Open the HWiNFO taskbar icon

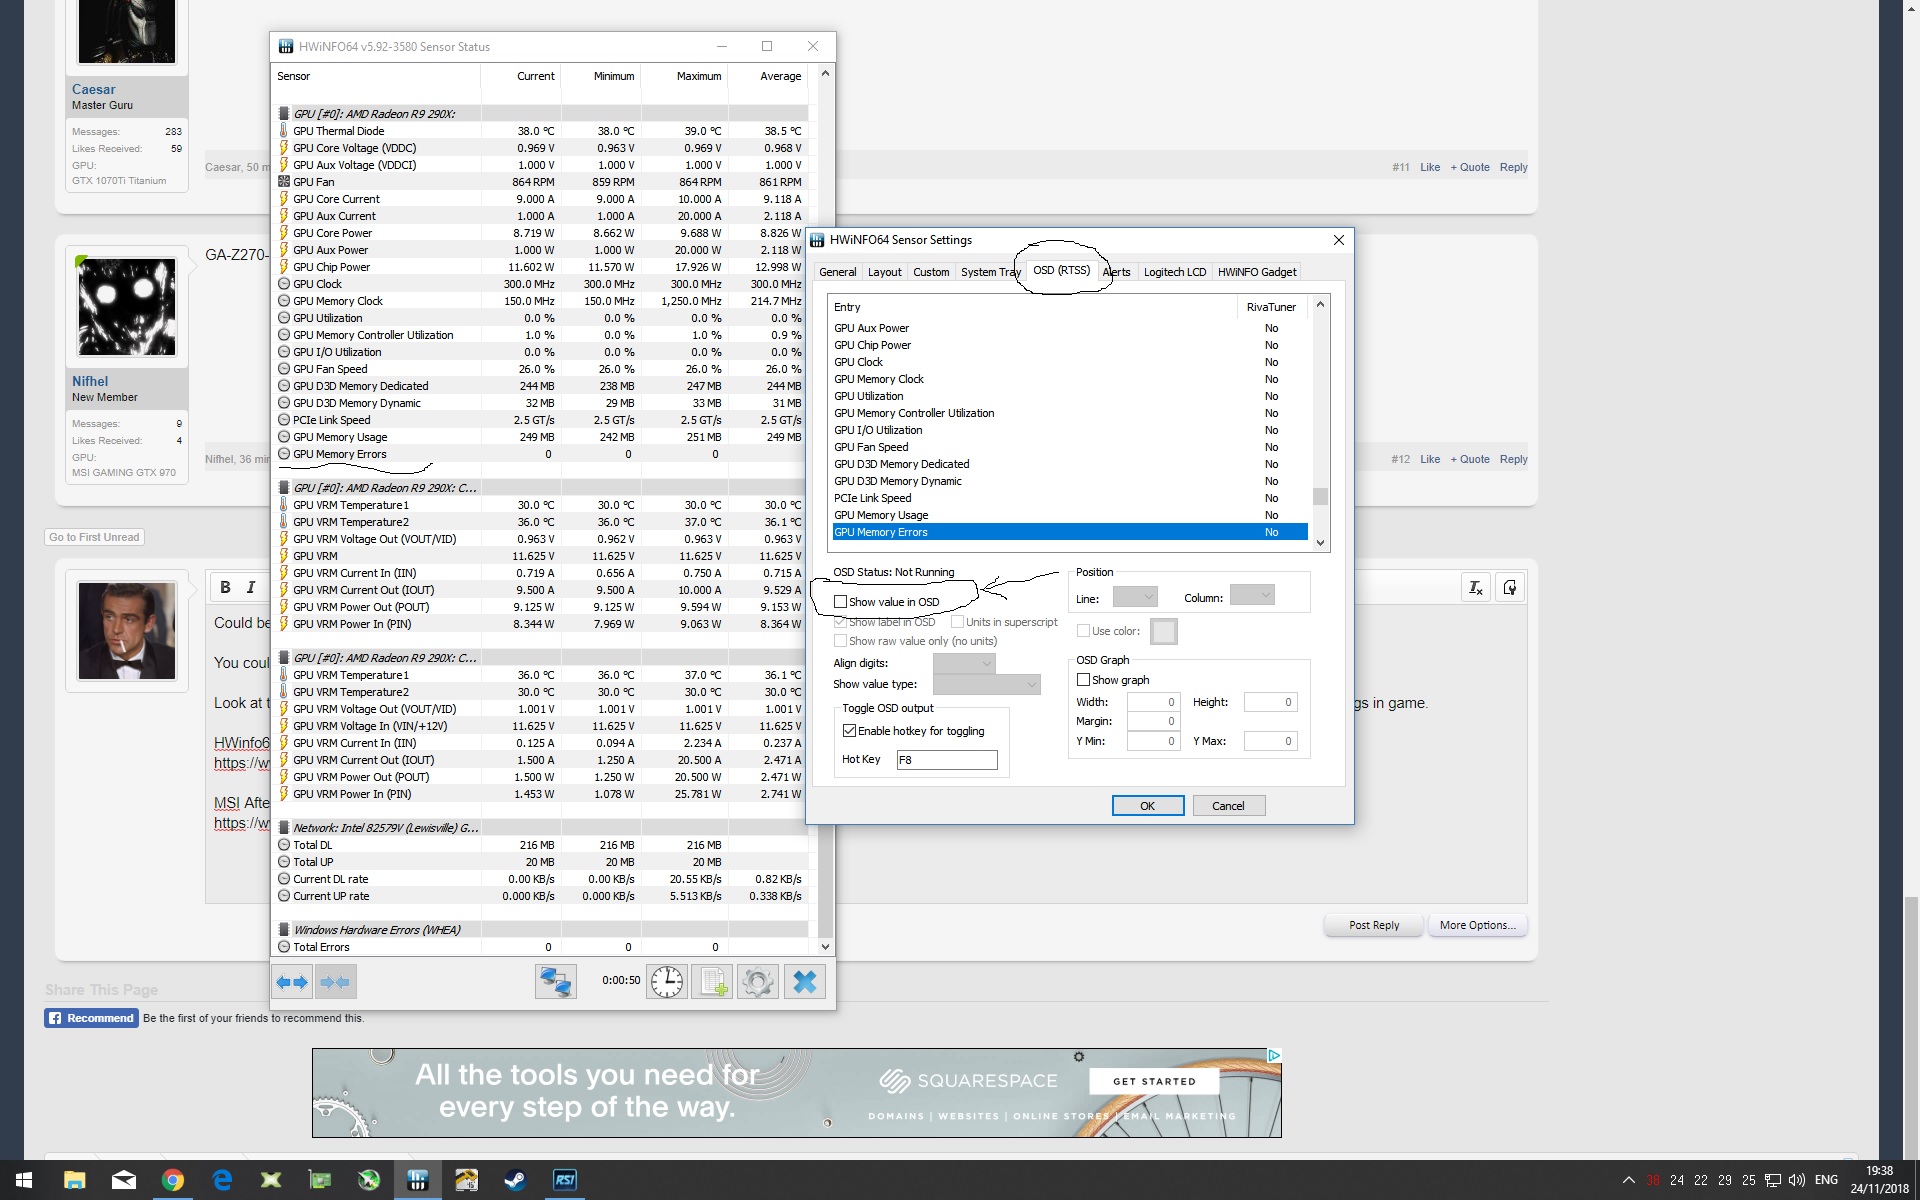pos(418,1180)
